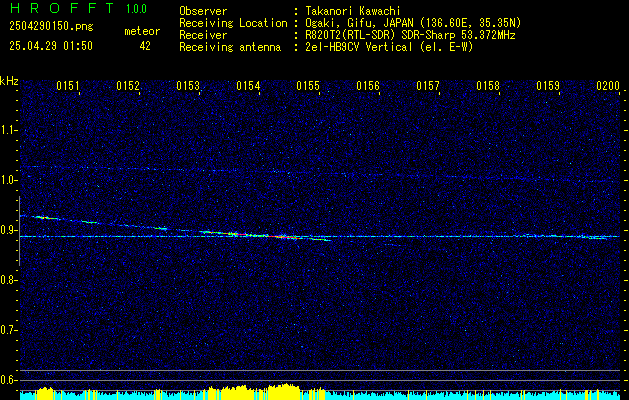The width and height of the screenshot is (629, 400).
Task: Click the 0.7 kHz axis label
Action: click(8, 330)
